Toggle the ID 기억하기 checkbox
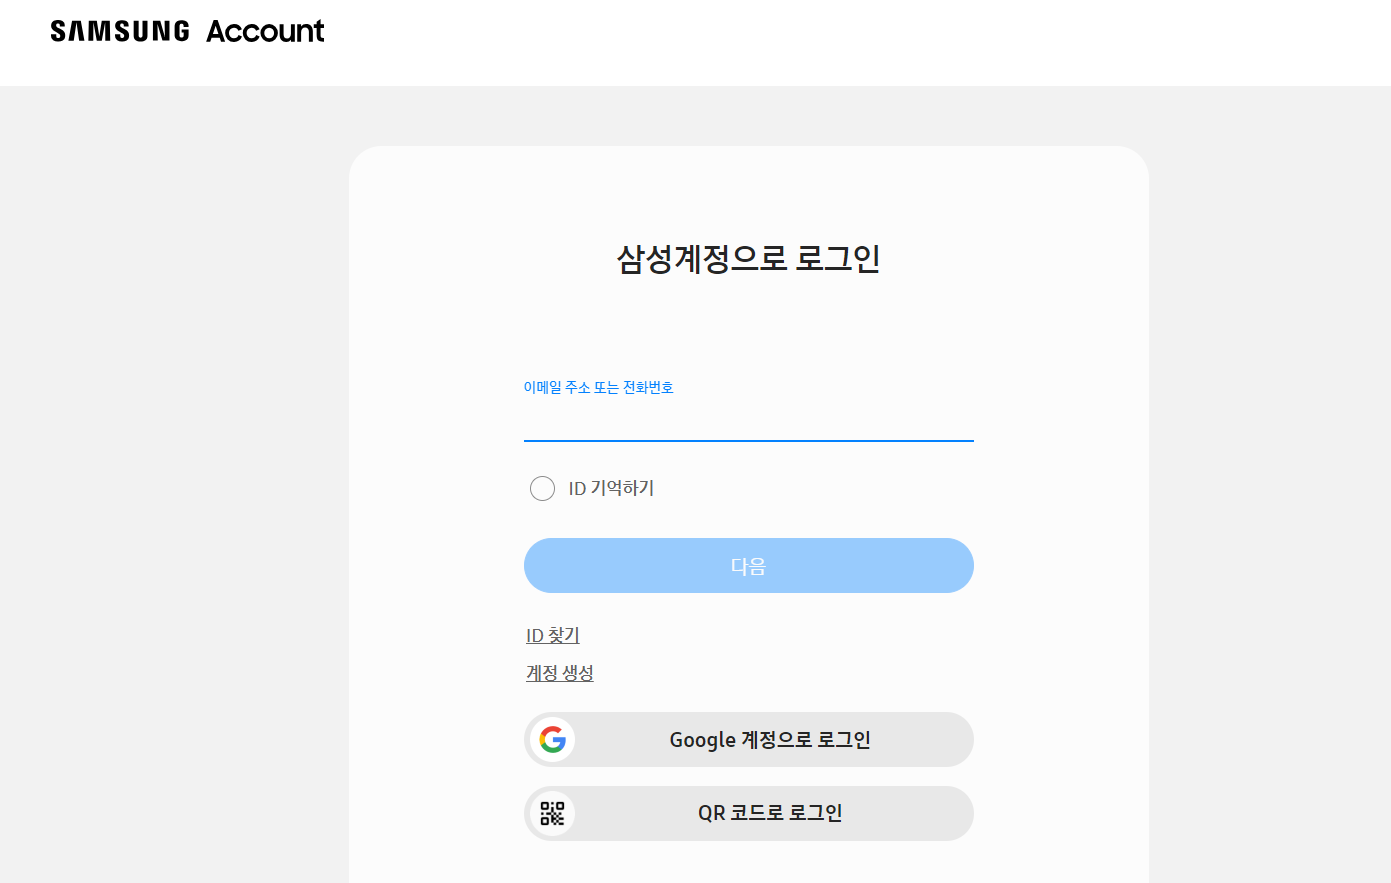The image size is (1391, 883). click(x=542, y=488)
